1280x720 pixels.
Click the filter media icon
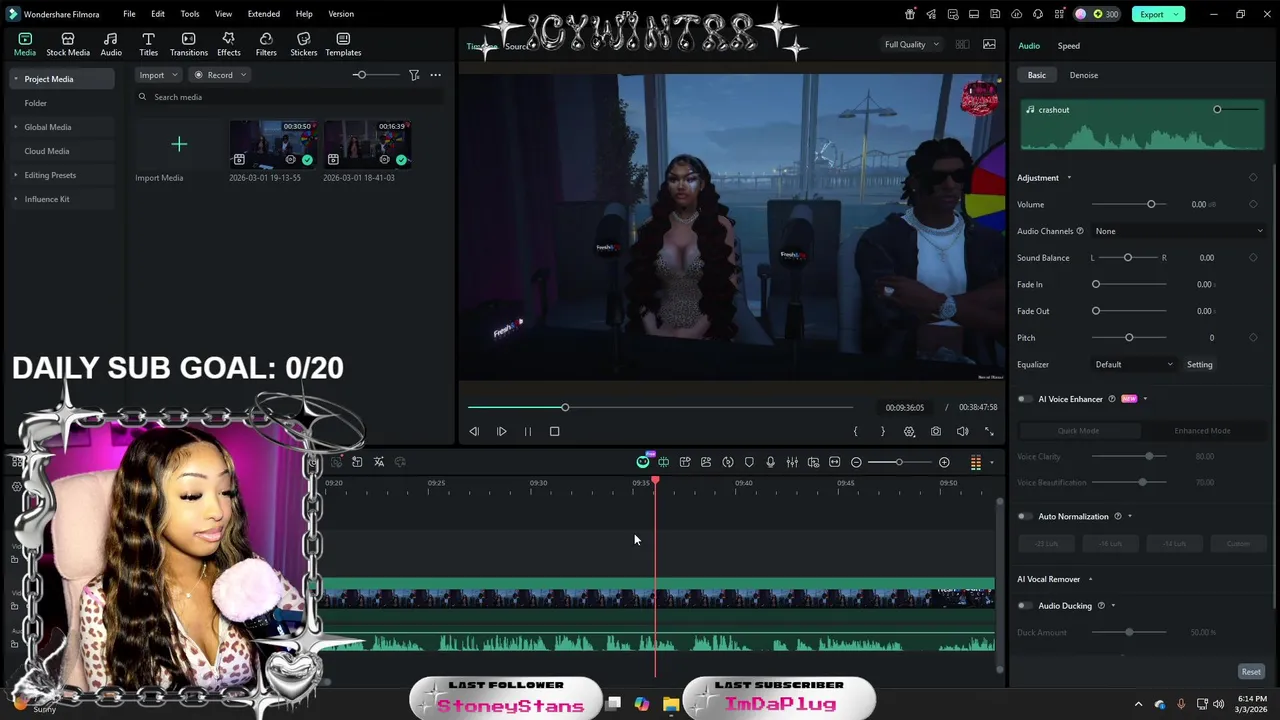tap(414, 75)
